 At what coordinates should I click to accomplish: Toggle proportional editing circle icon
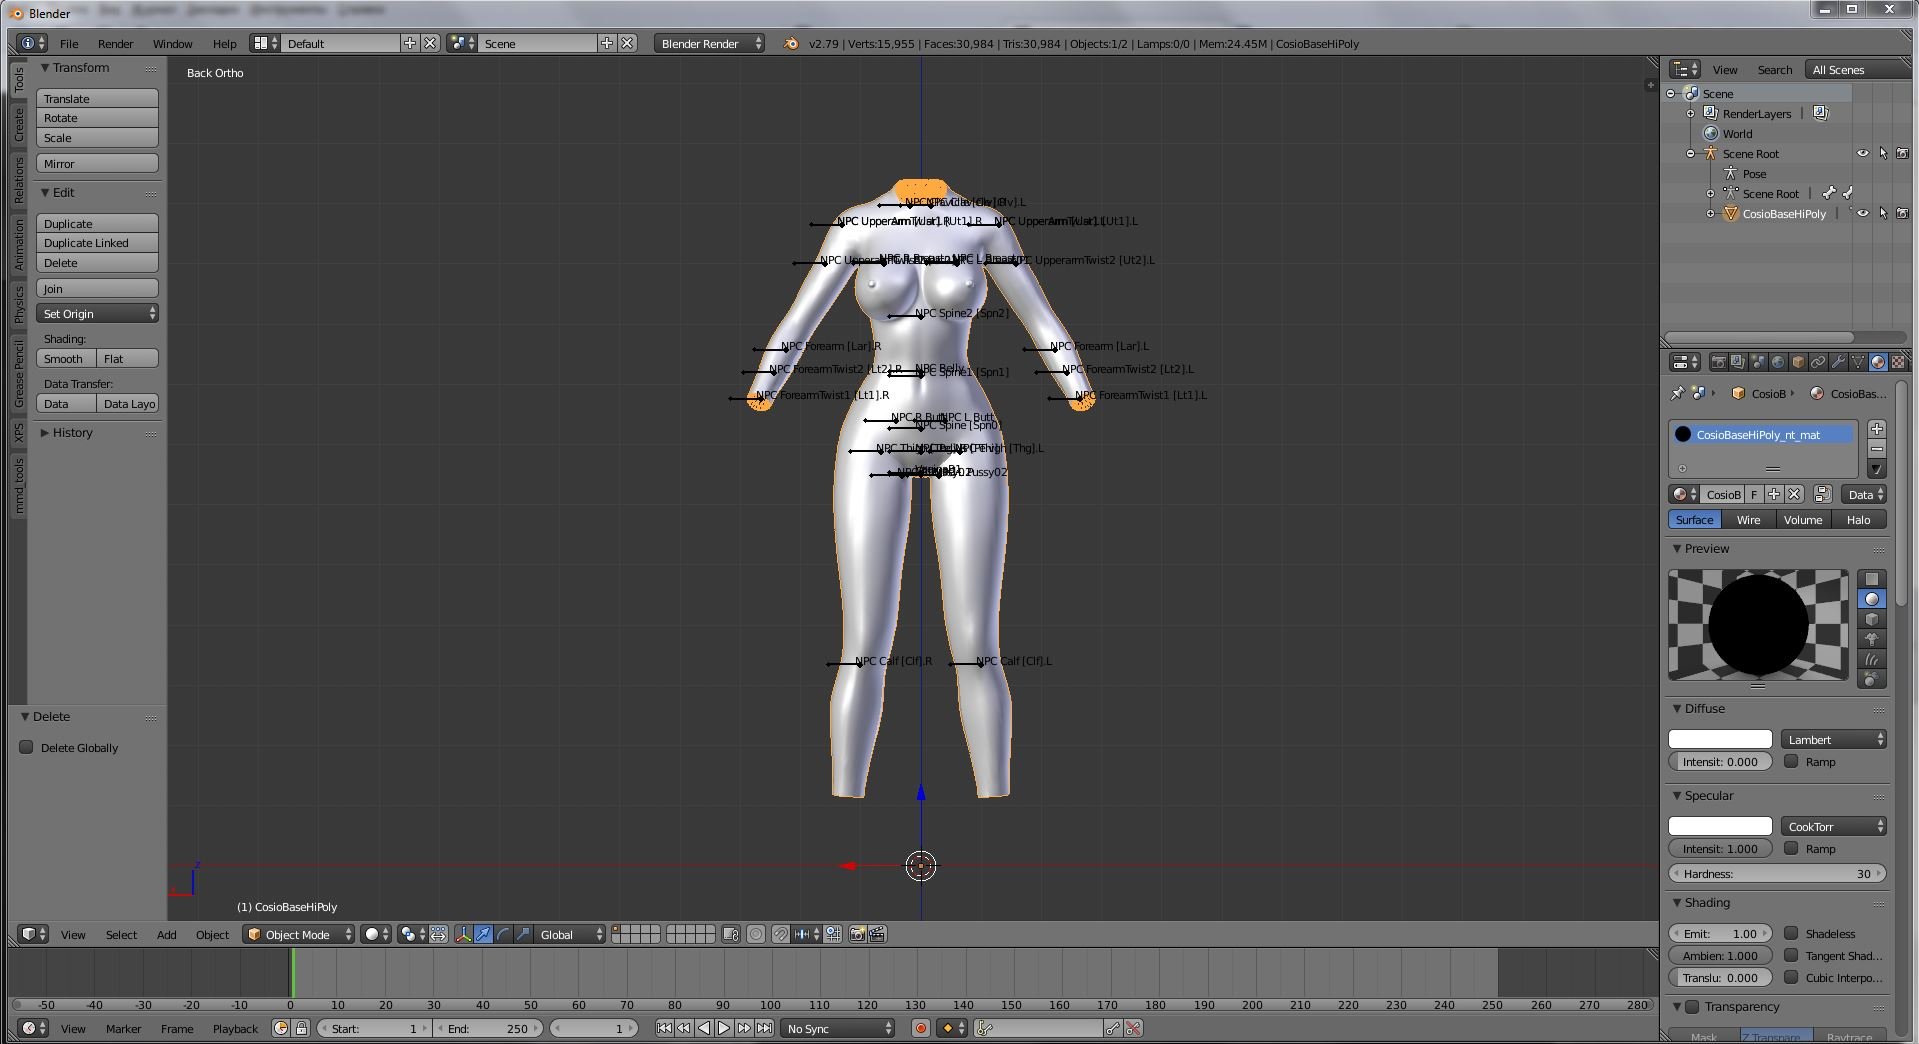pos(756,934)
